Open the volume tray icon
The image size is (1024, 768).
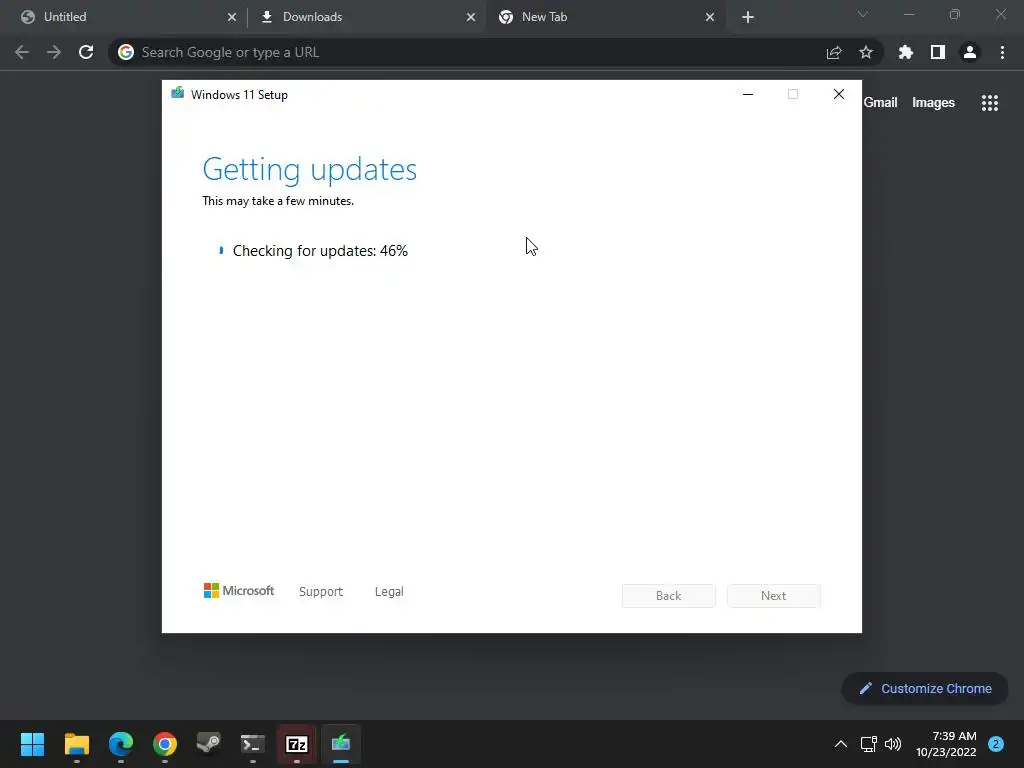pos(893,744)
